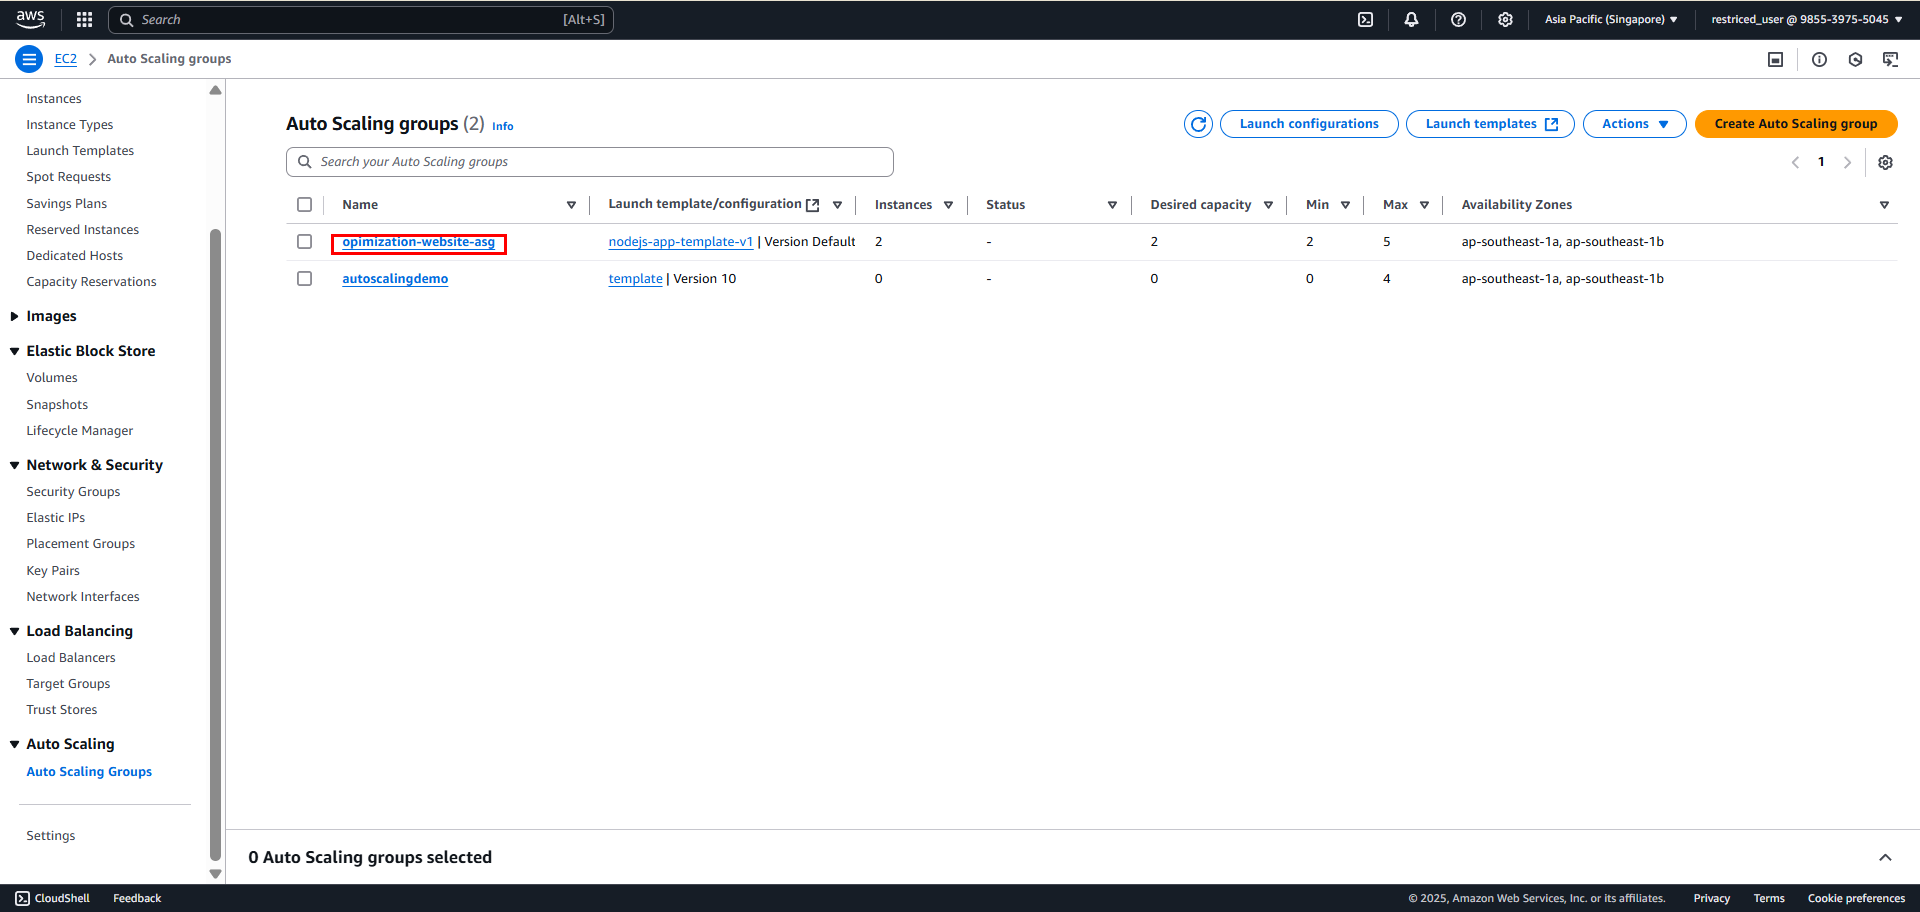Image resolution: width=1920 pixels, height=912 pixels.
Task: Open Security Groups in sidebar
Action: coord(73,491)
